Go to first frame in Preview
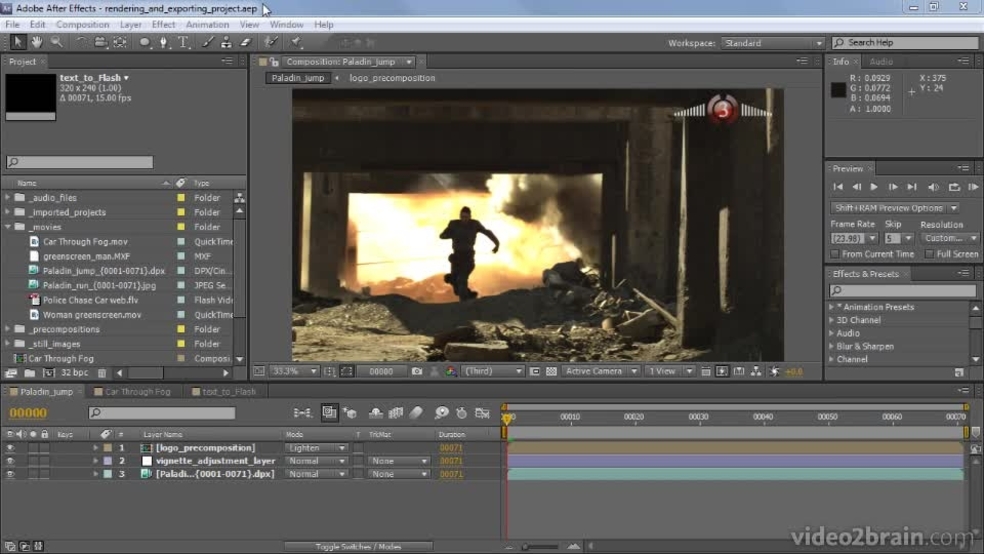984x554 pixels. [x=838, y=187]
